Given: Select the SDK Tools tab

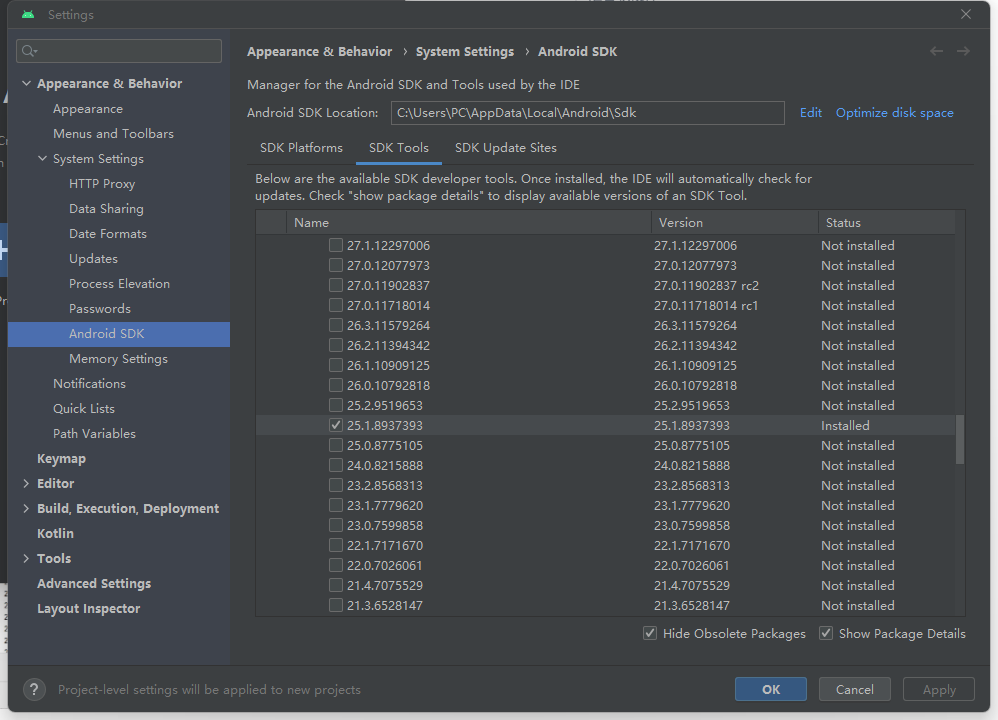Looking at the screenshot, I should (x=398, y=148).
